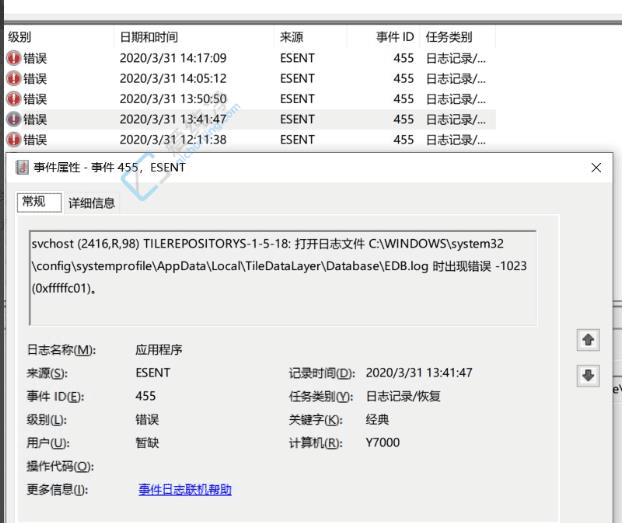Viewport: 622px width, 523px height.
Task: Select the event dated 2020/3/31 14:17:09
Action: 250,58
